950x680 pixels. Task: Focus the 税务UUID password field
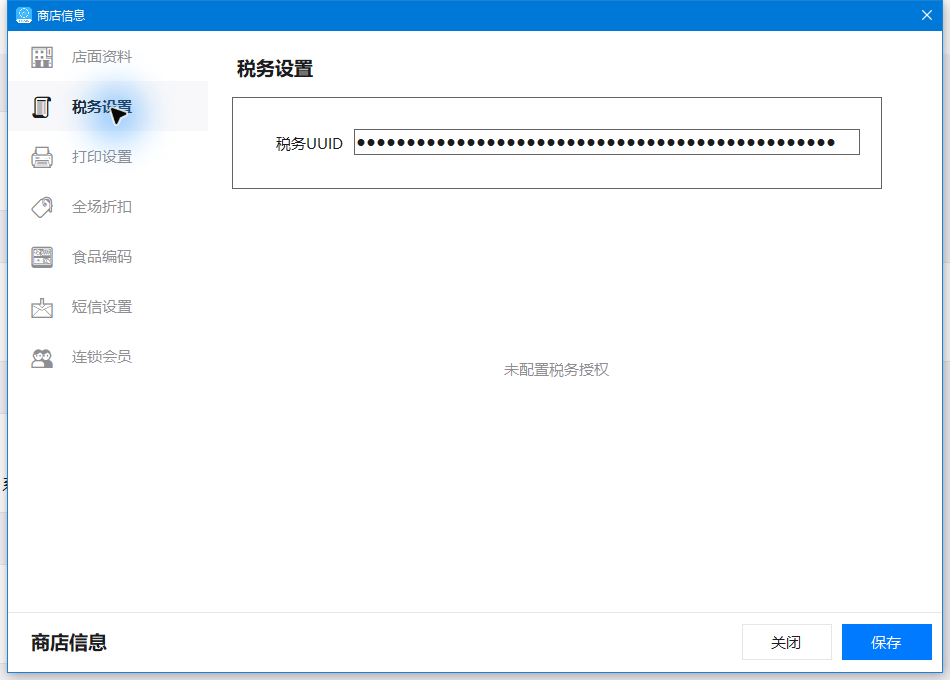pos(606,142)
